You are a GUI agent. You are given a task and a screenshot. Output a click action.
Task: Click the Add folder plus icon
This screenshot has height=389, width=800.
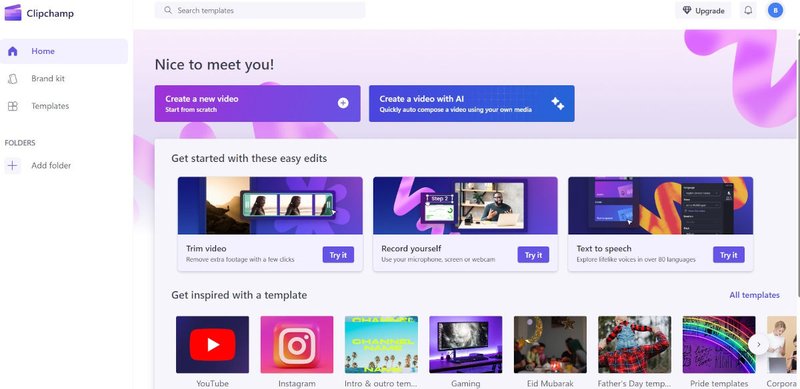click(x=13, y=165)
